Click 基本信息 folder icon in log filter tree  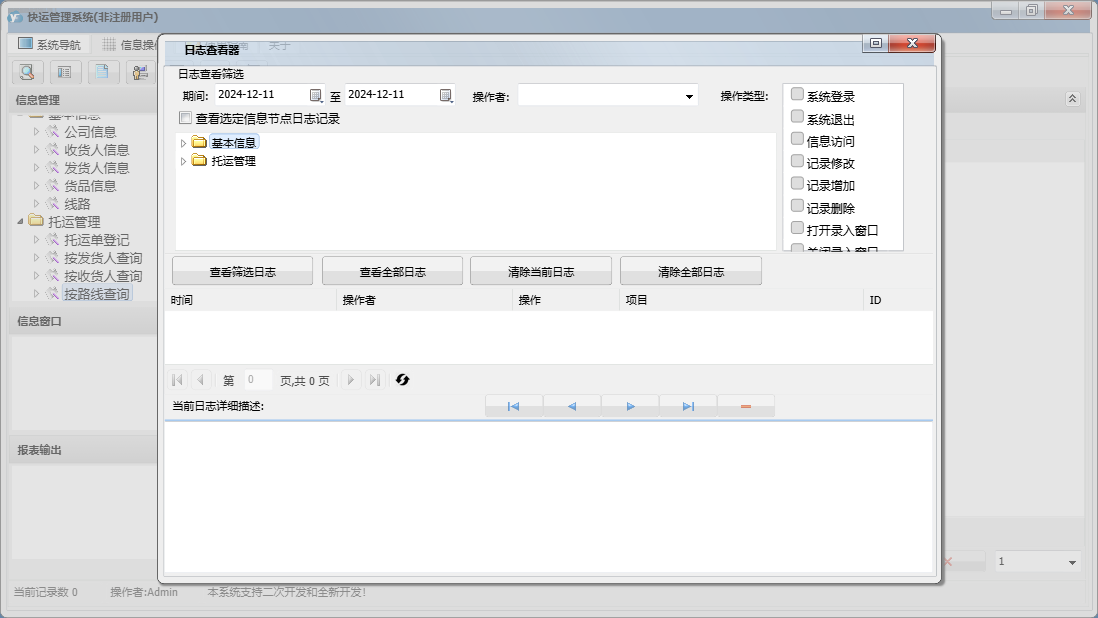click(x=199, y=142)
